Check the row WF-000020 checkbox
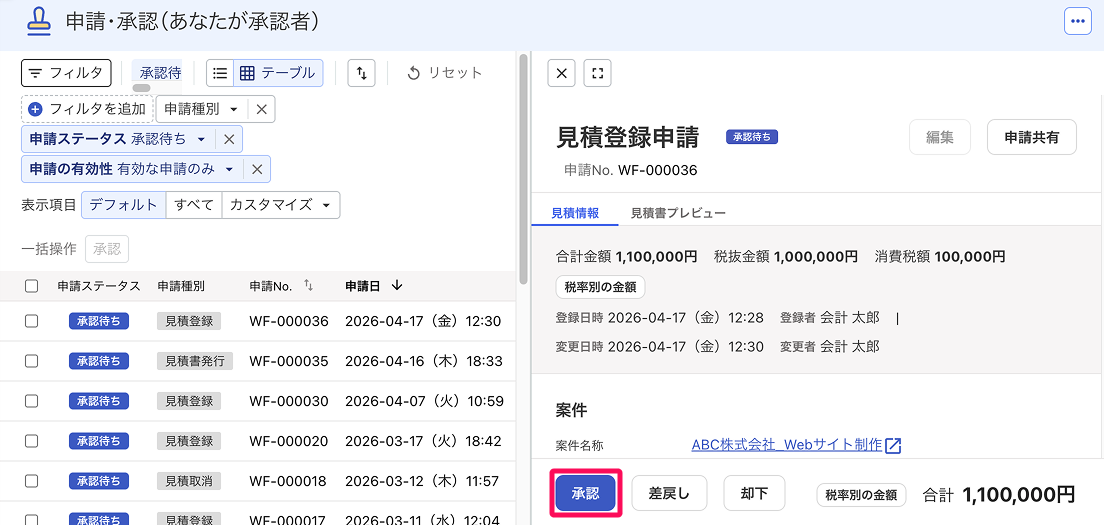Screen dimensions: 1104x525 [x=31, y=441]
